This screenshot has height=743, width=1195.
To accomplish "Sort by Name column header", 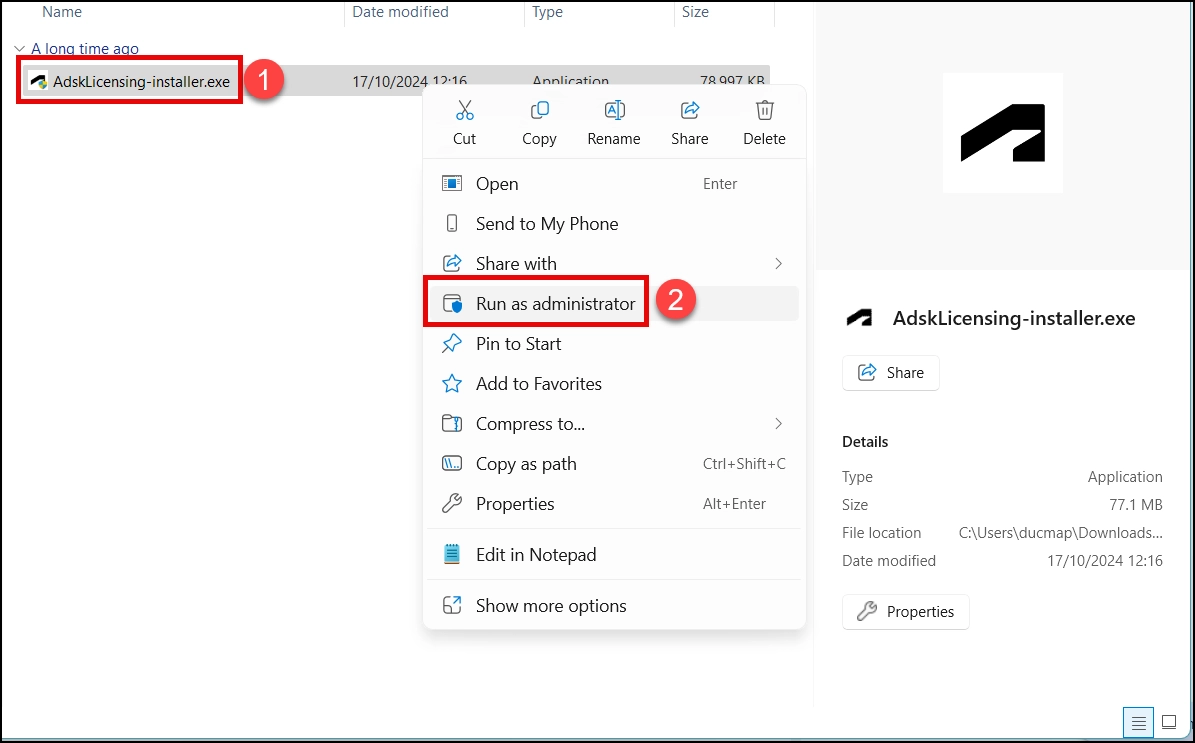I will coord(62,12).
